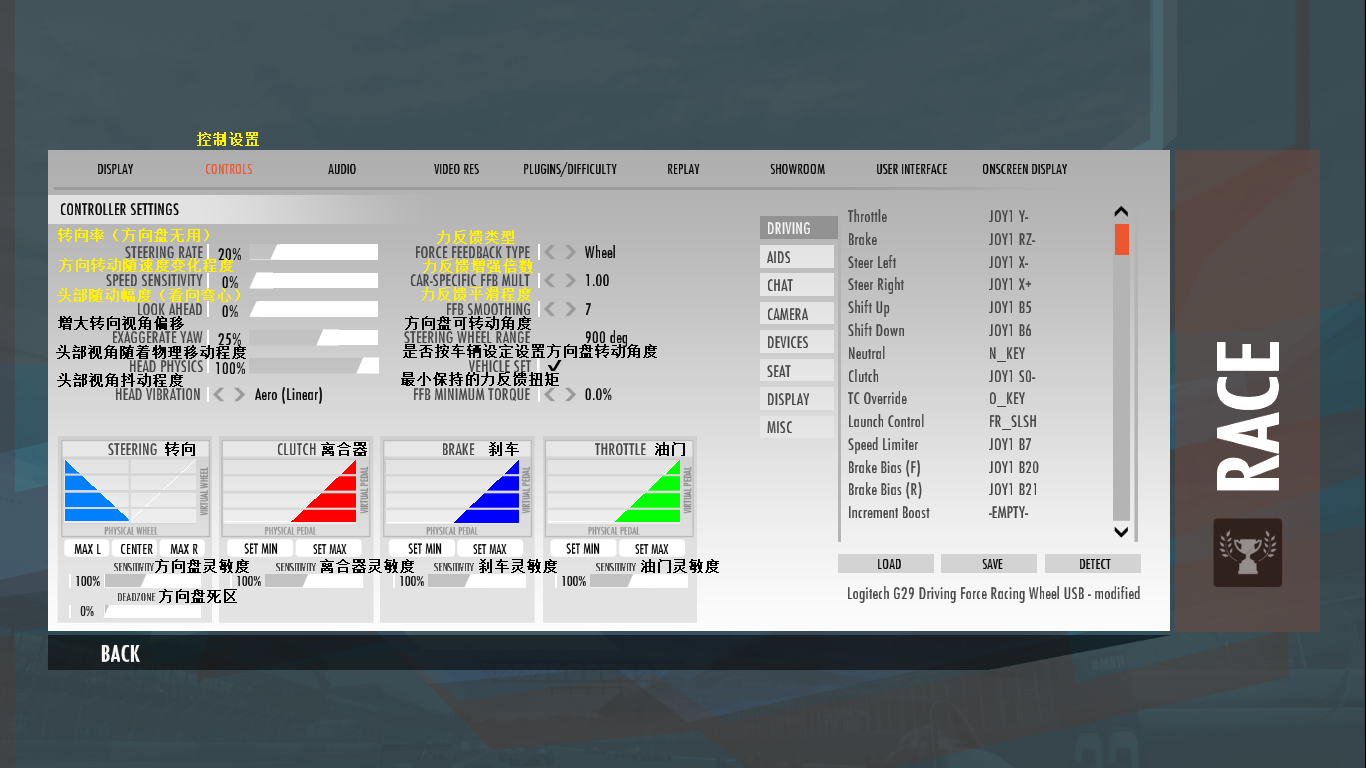Click Set Max under Clutch
Screen dimensions: 1366x768
point(329,549)
